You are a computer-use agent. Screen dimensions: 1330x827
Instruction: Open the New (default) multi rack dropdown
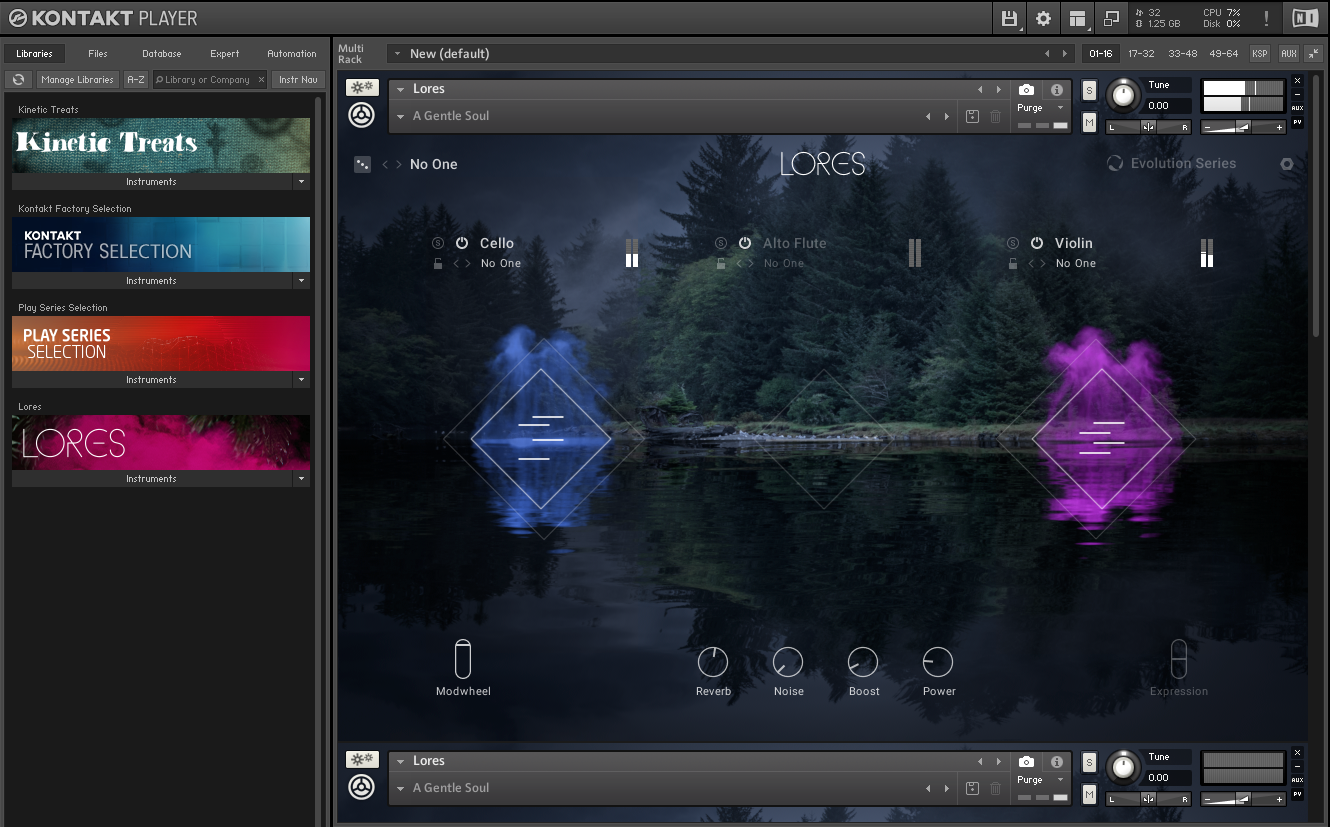click(397, 54)
